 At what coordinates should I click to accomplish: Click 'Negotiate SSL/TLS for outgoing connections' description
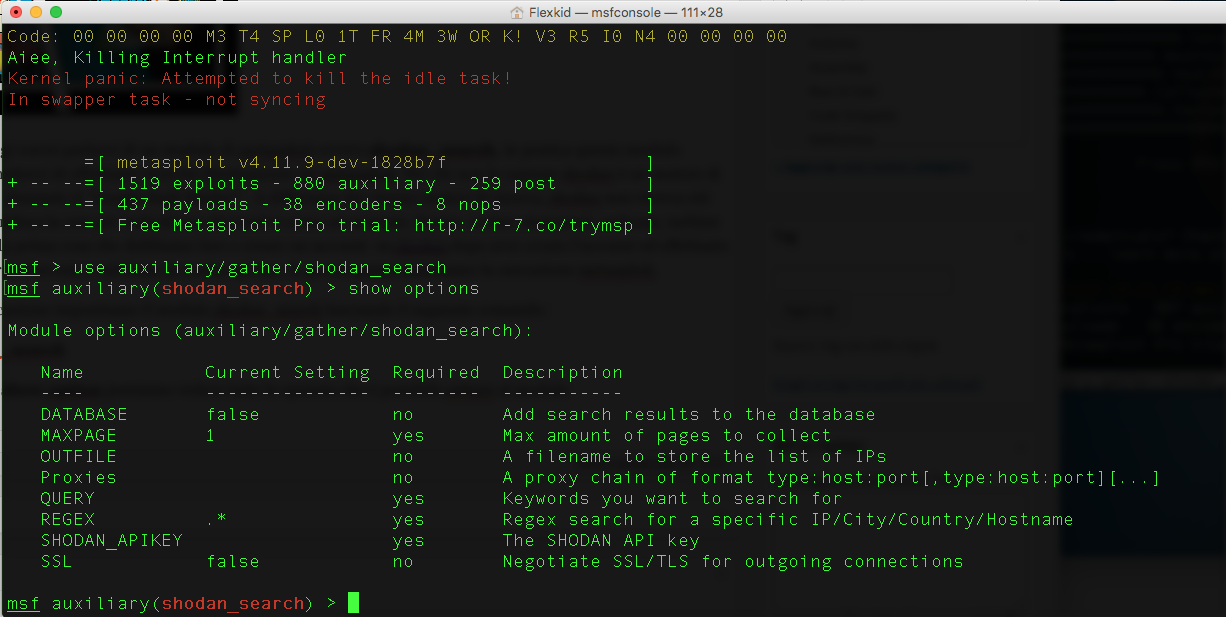(x=733, y=561)
